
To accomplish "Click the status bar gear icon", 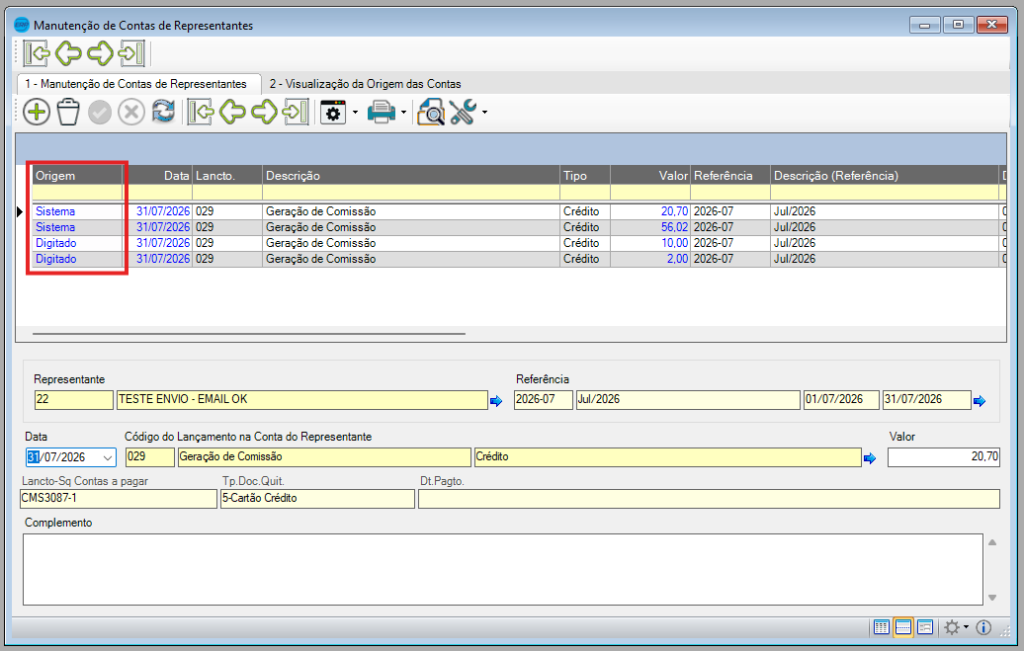I will (x=952, y=627).
